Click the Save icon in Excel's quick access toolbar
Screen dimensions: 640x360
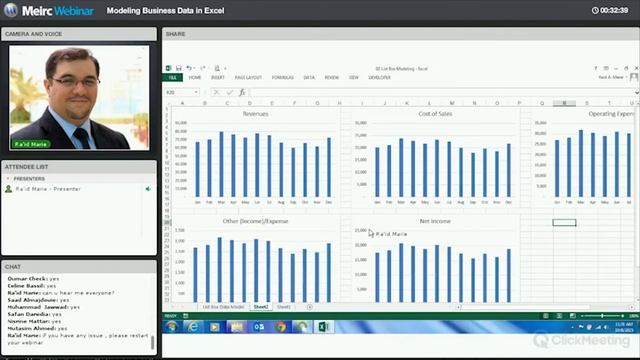(178, 68)
